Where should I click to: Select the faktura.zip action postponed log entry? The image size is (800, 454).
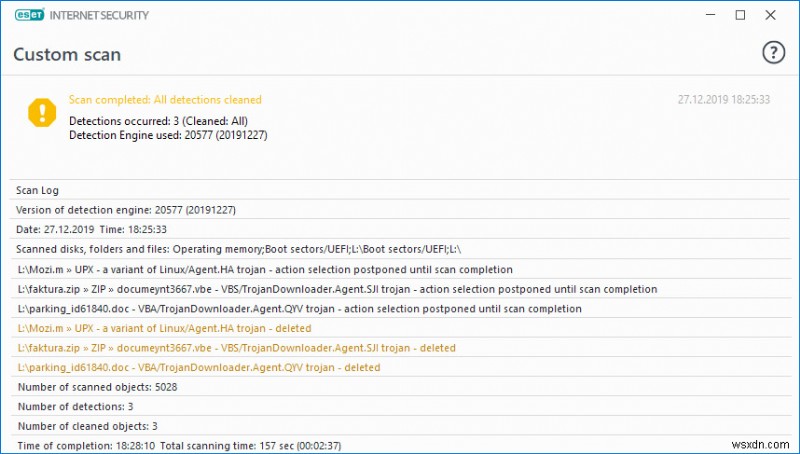(337, 289)
